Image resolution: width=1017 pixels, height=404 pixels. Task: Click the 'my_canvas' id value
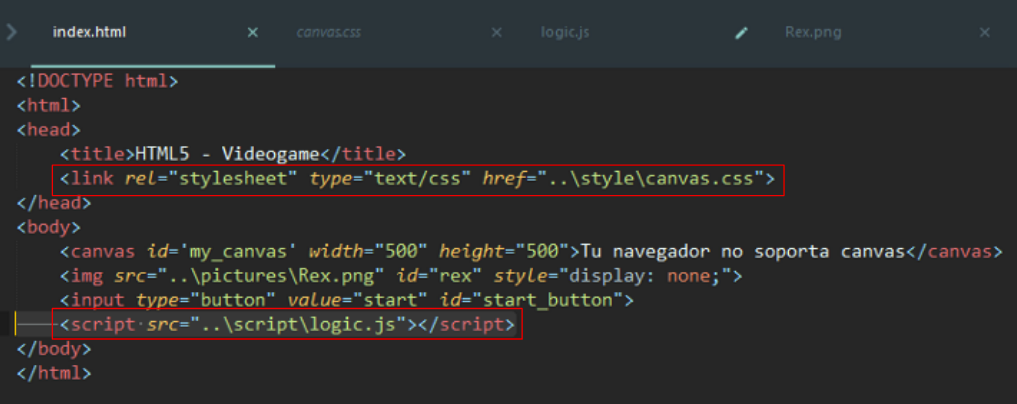238,252
